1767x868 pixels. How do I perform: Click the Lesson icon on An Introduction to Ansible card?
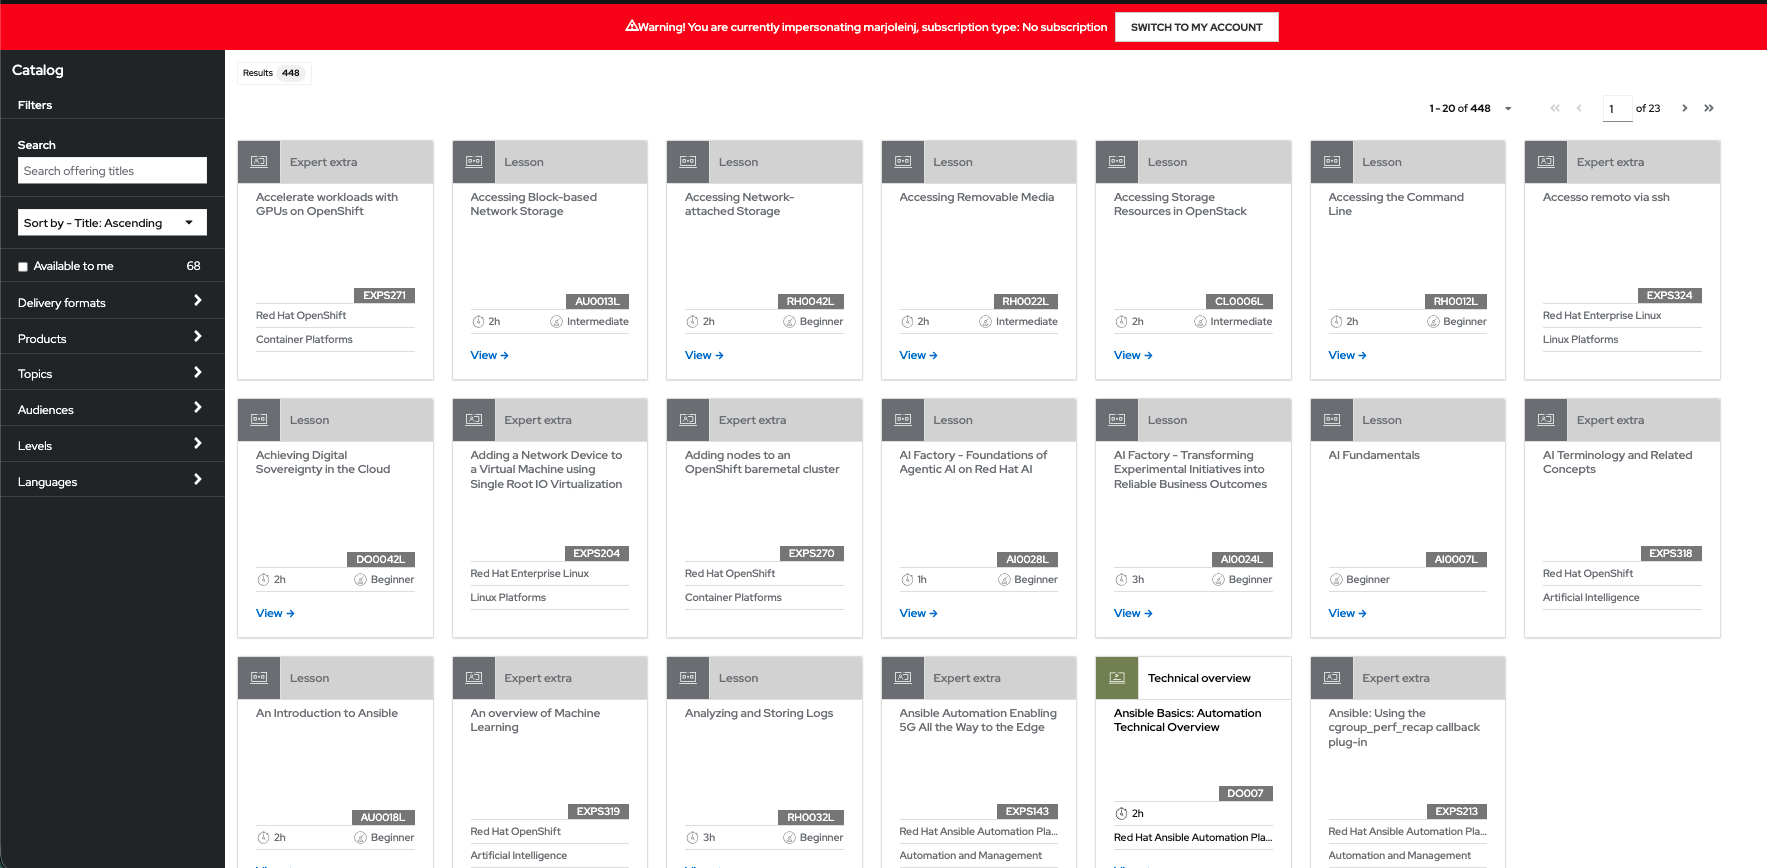click(x=259, y=678)
